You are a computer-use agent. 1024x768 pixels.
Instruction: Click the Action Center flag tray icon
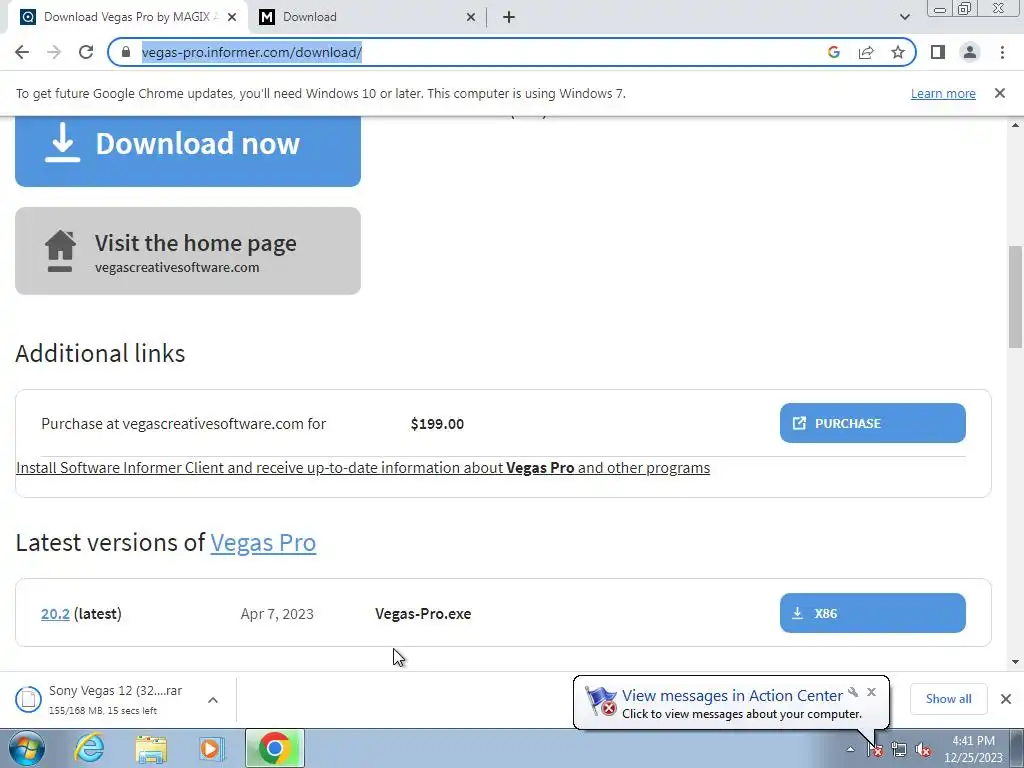[x=875, y=749]
